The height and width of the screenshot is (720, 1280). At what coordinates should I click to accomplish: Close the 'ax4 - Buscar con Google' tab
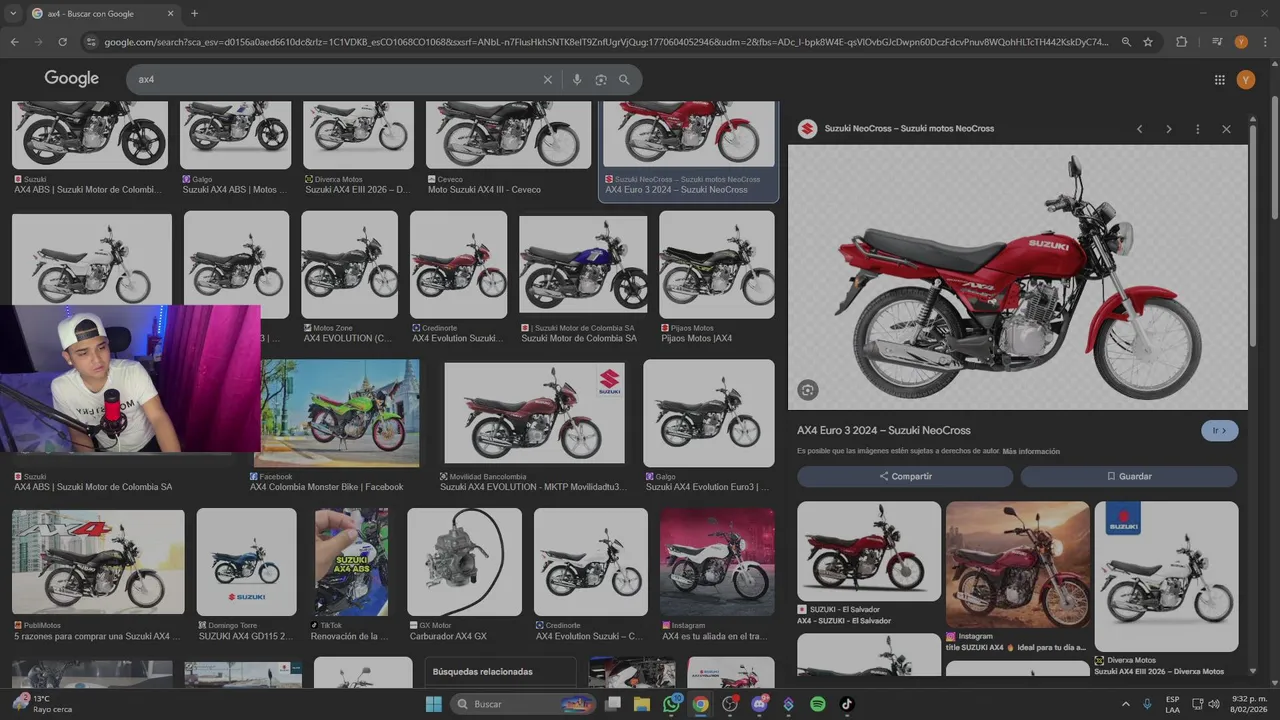point(170,14)
